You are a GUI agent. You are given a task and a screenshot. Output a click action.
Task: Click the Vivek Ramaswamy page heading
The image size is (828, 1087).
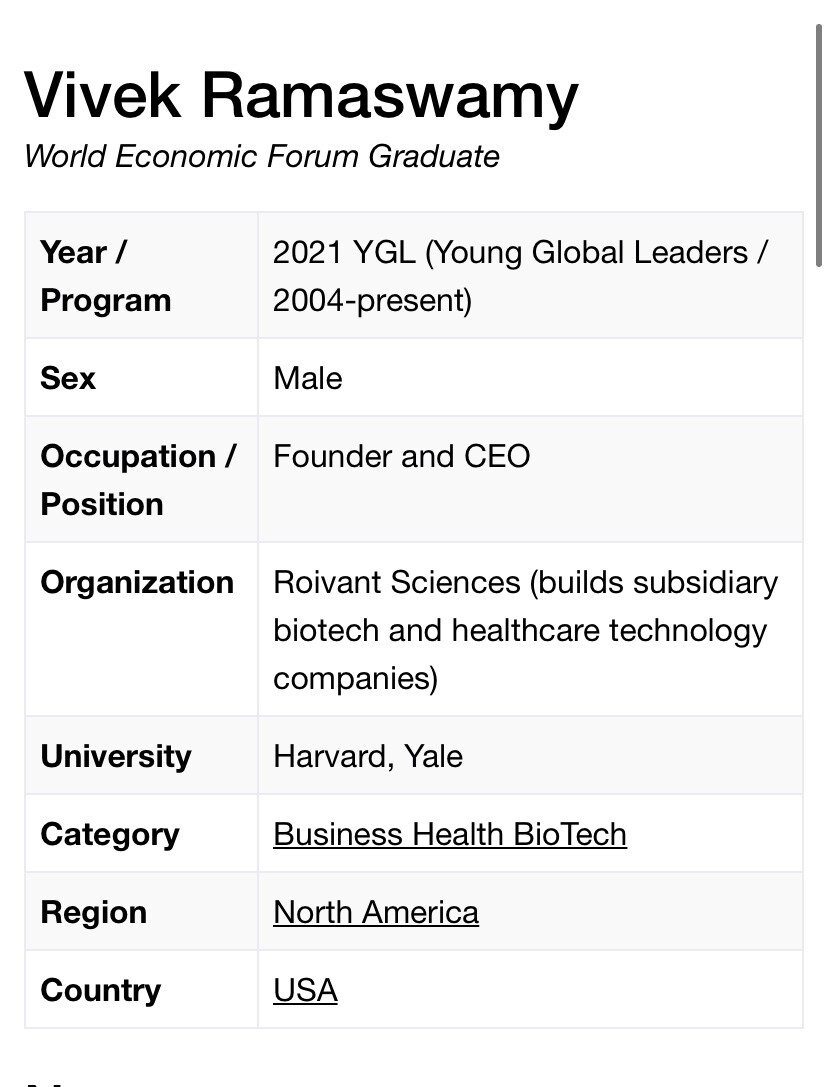[301, 95]
